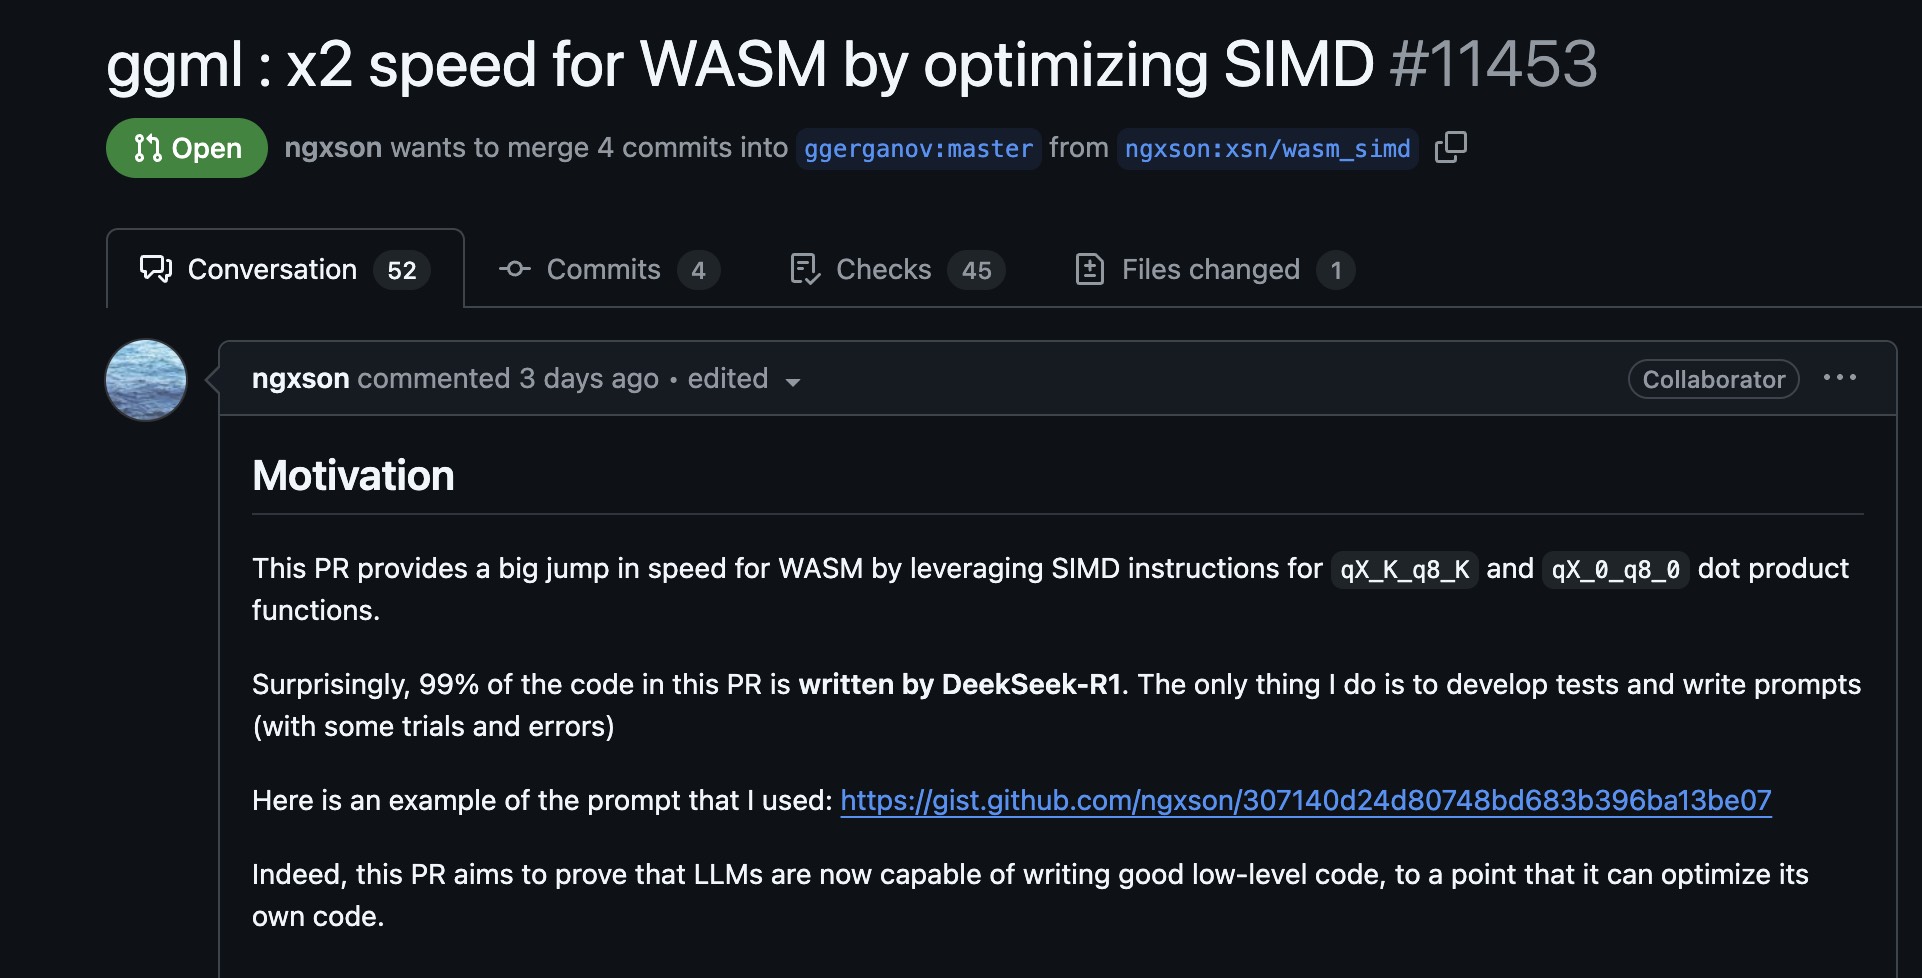
Task: Click ngxson's name in the merge description
Action: (333, 148)
